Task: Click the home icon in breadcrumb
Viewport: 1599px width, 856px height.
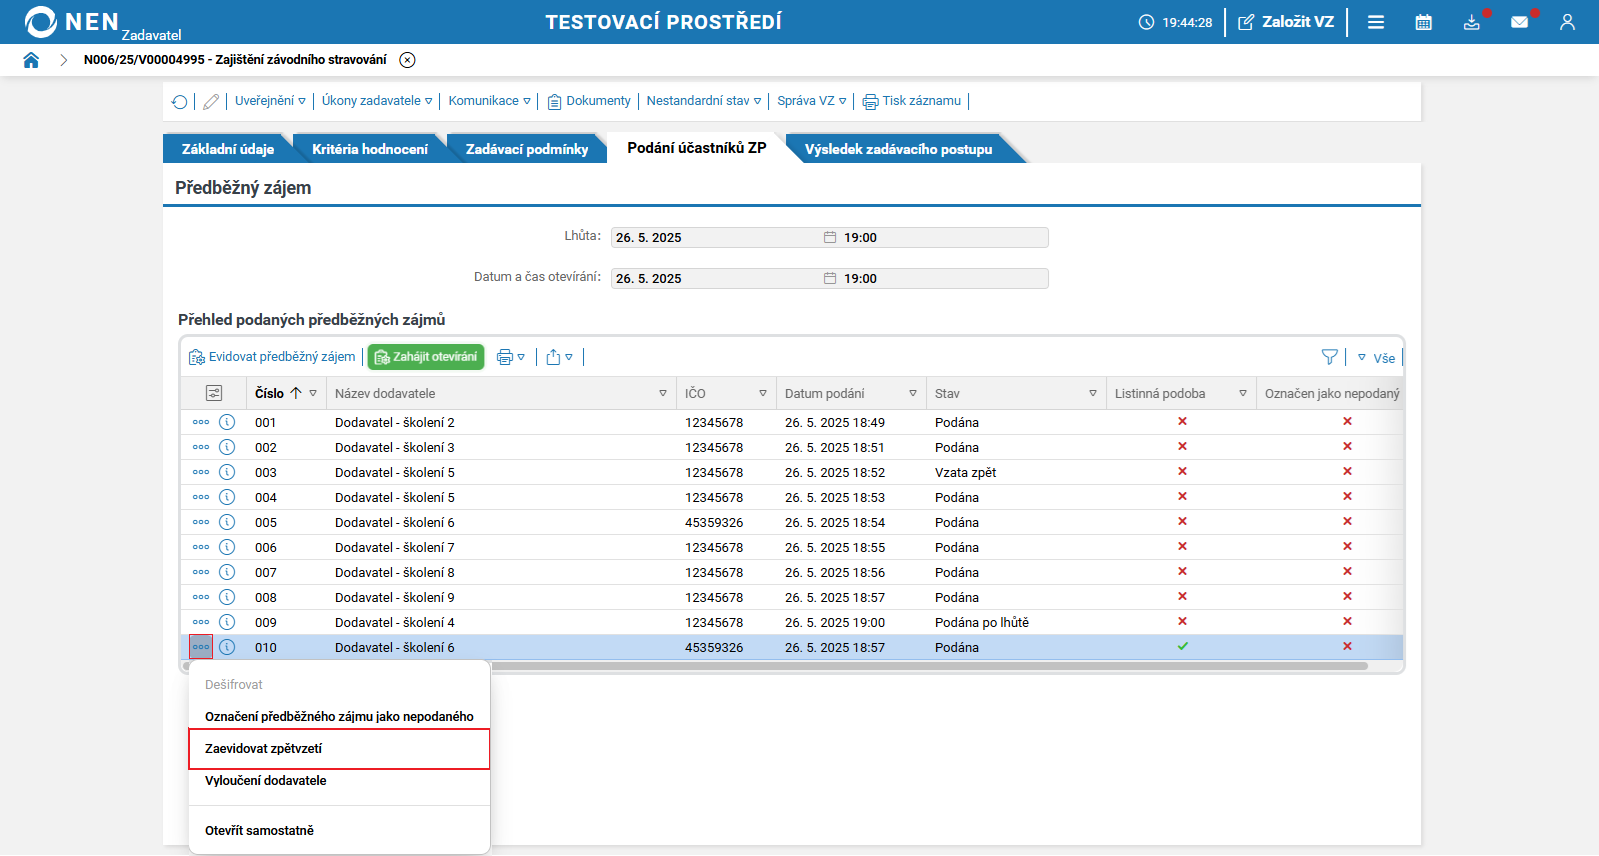Action: click(31, 60)
